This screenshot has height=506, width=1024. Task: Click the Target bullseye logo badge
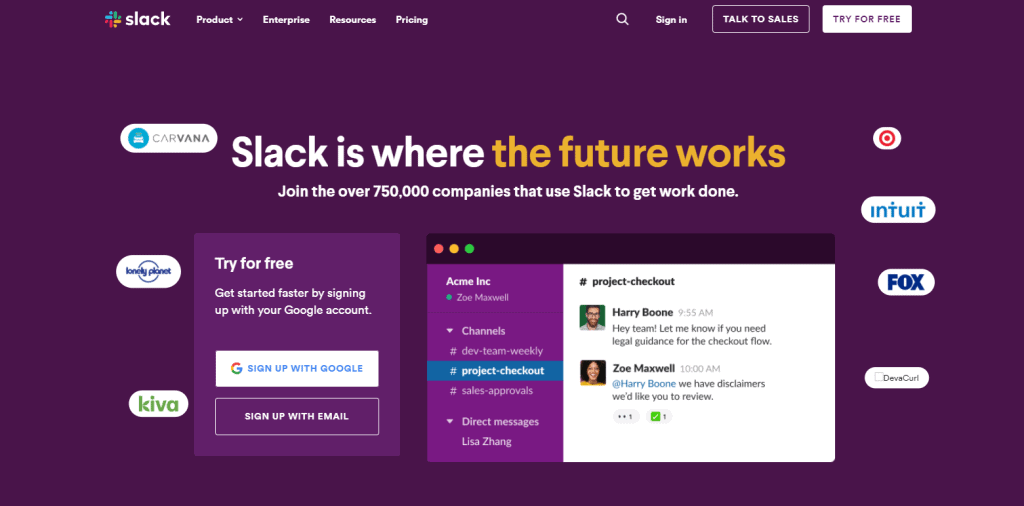887,138
